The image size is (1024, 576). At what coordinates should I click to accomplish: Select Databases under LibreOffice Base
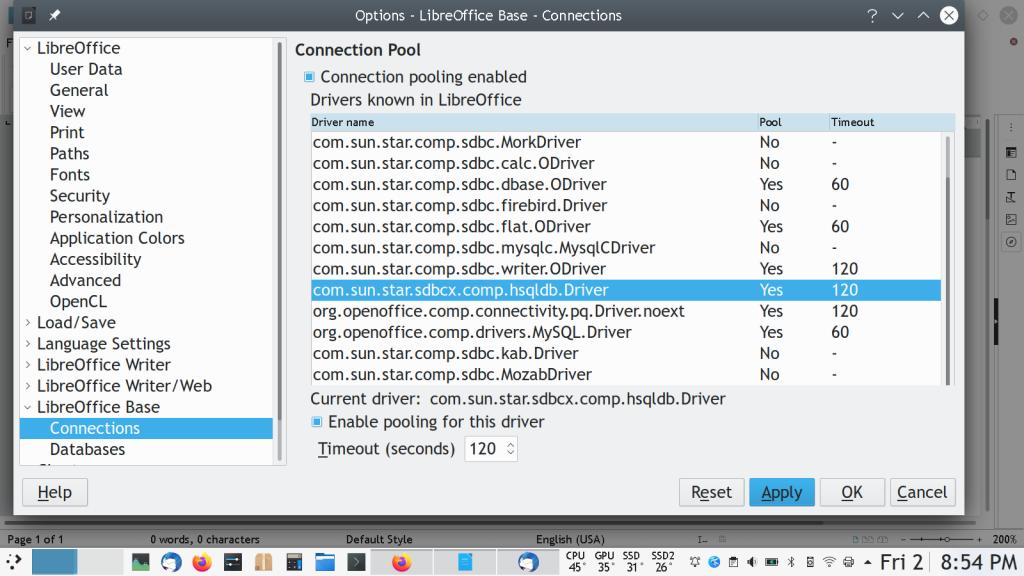(x=87, y=449)
